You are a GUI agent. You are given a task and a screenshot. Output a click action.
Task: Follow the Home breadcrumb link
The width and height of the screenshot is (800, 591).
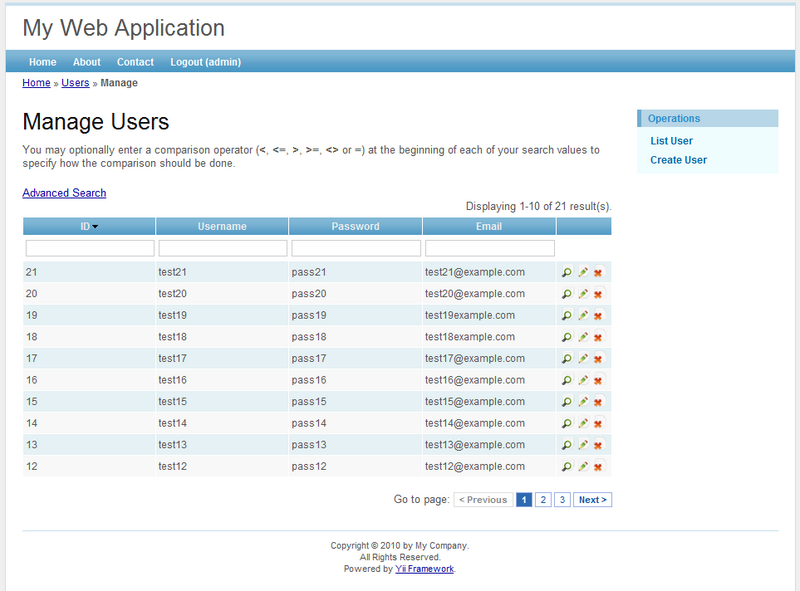pos(36,83)
